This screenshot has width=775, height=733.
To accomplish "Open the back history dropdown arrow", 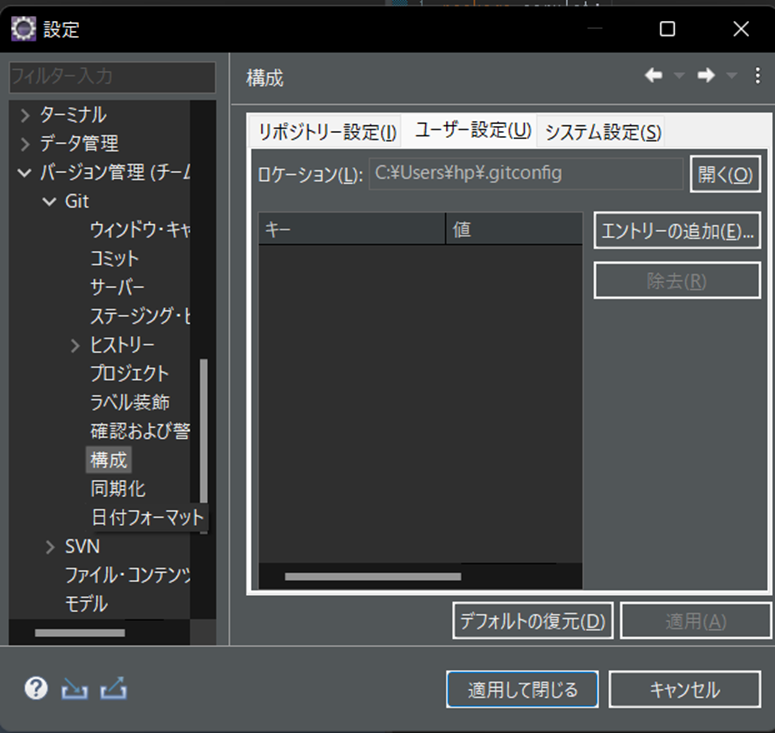I will tap(679, 76).
